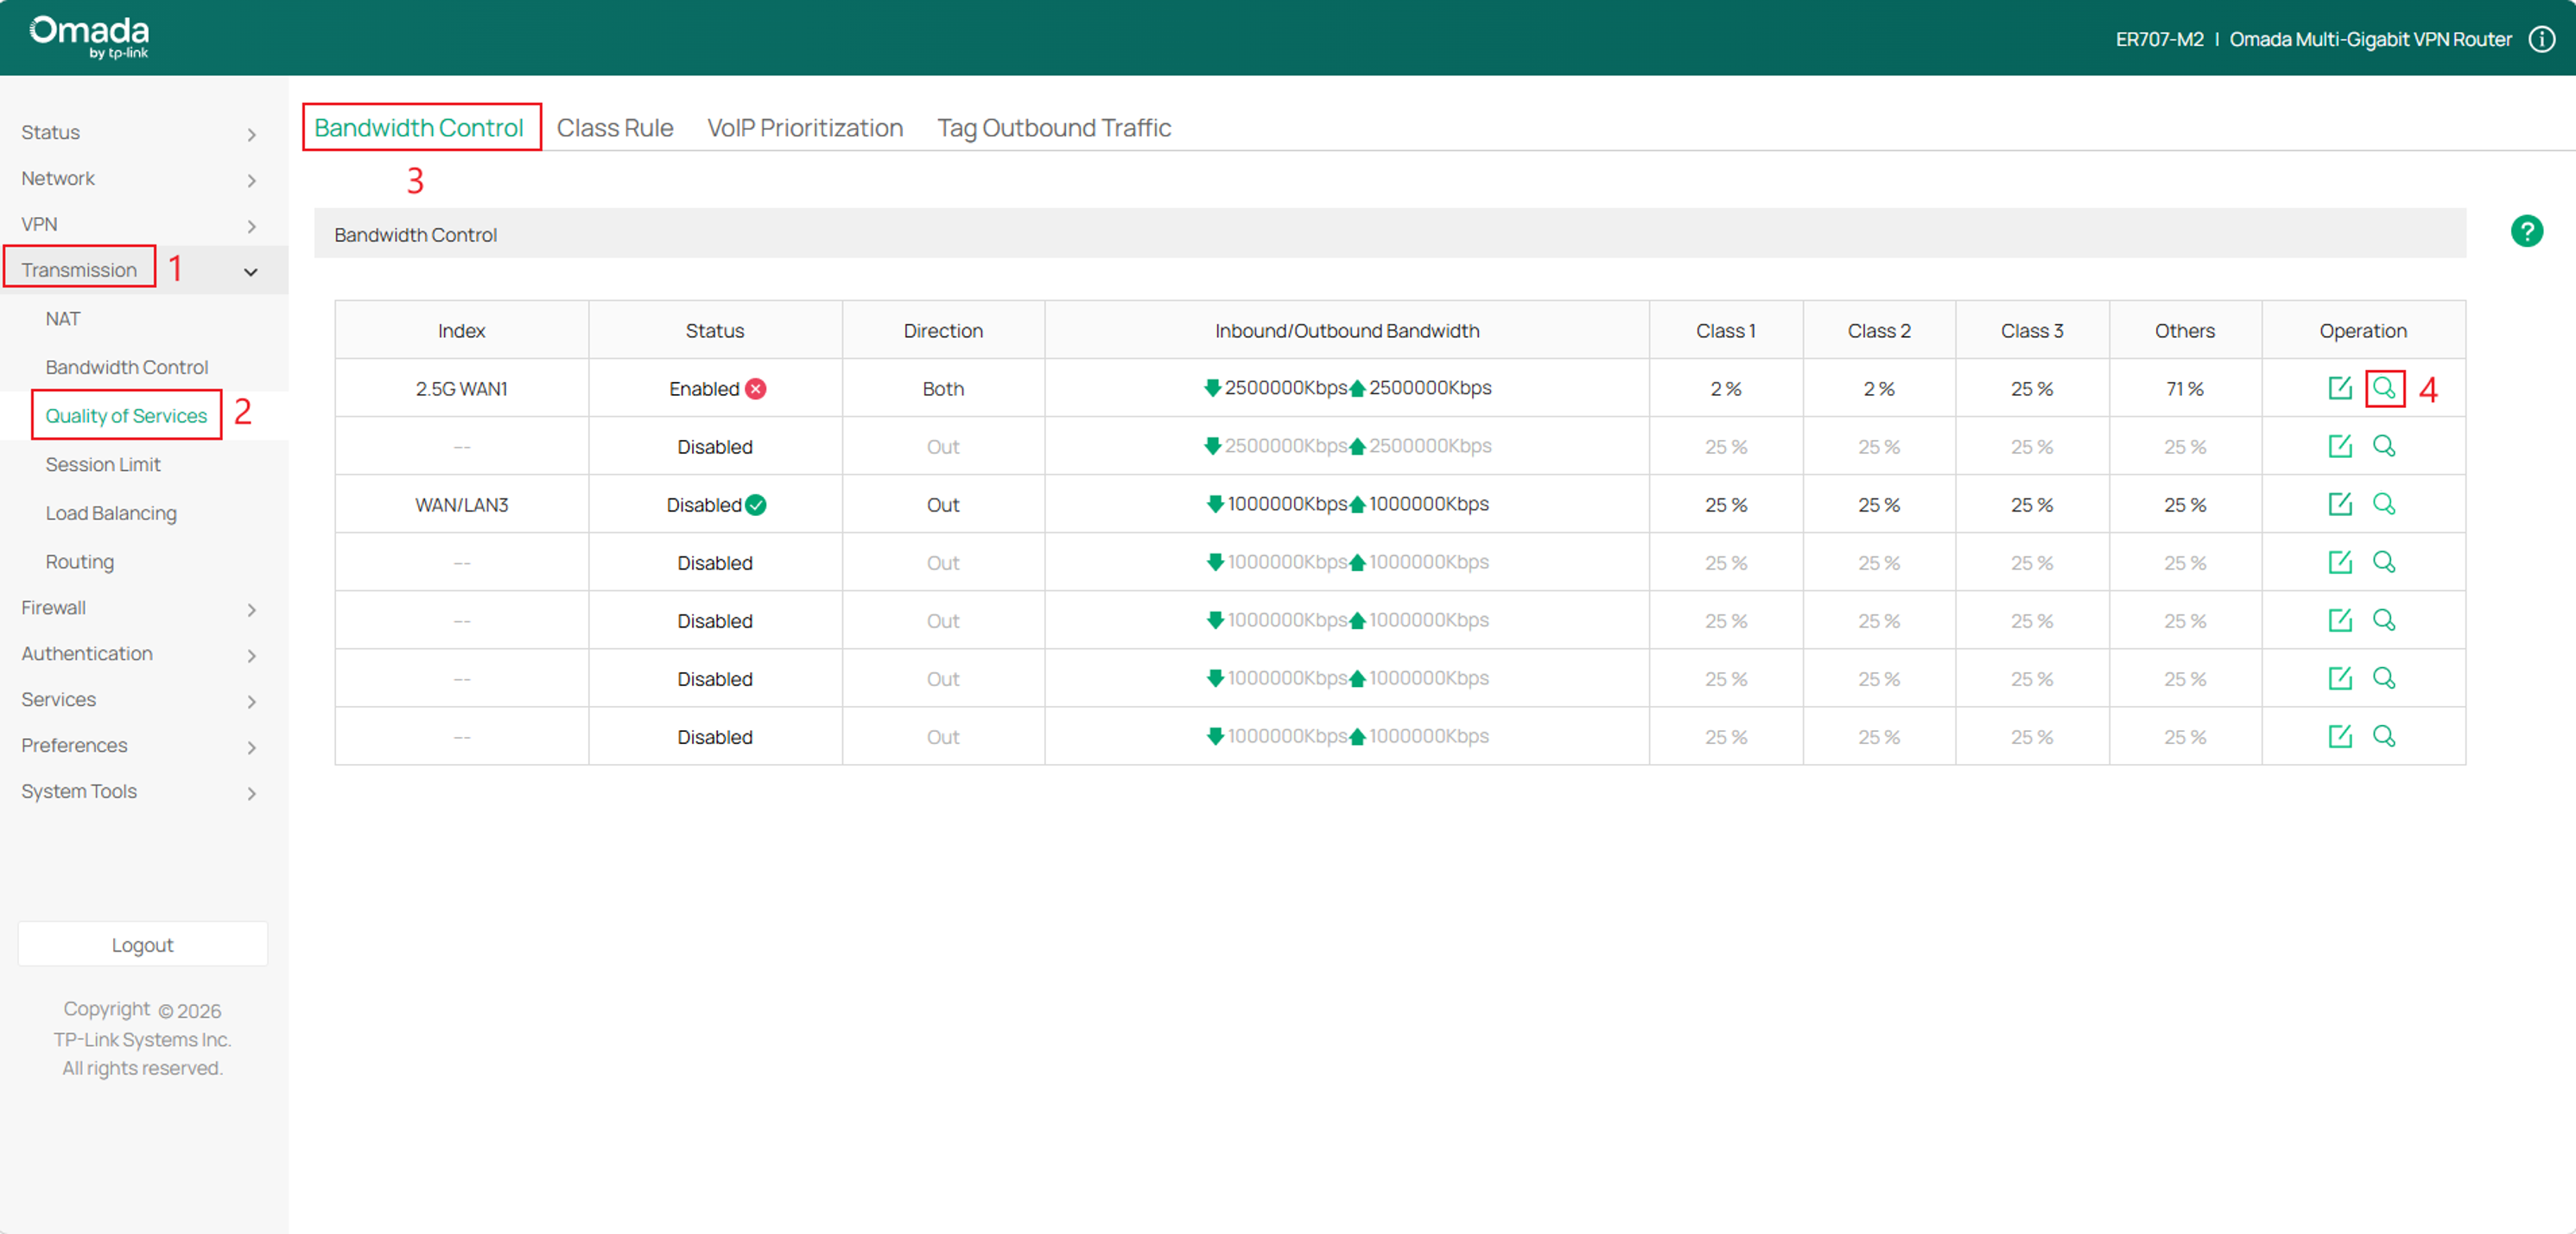Click the Index column header
This screenshot has height=1234, width=2576.
[461, 330]
